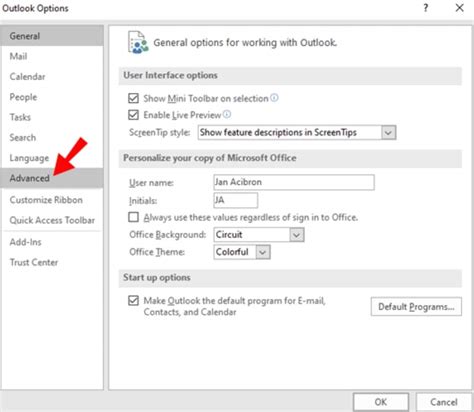Select People in the sidebar
Image resolution: width=474 pixels, height=412 pixels.
pos(52,97)
